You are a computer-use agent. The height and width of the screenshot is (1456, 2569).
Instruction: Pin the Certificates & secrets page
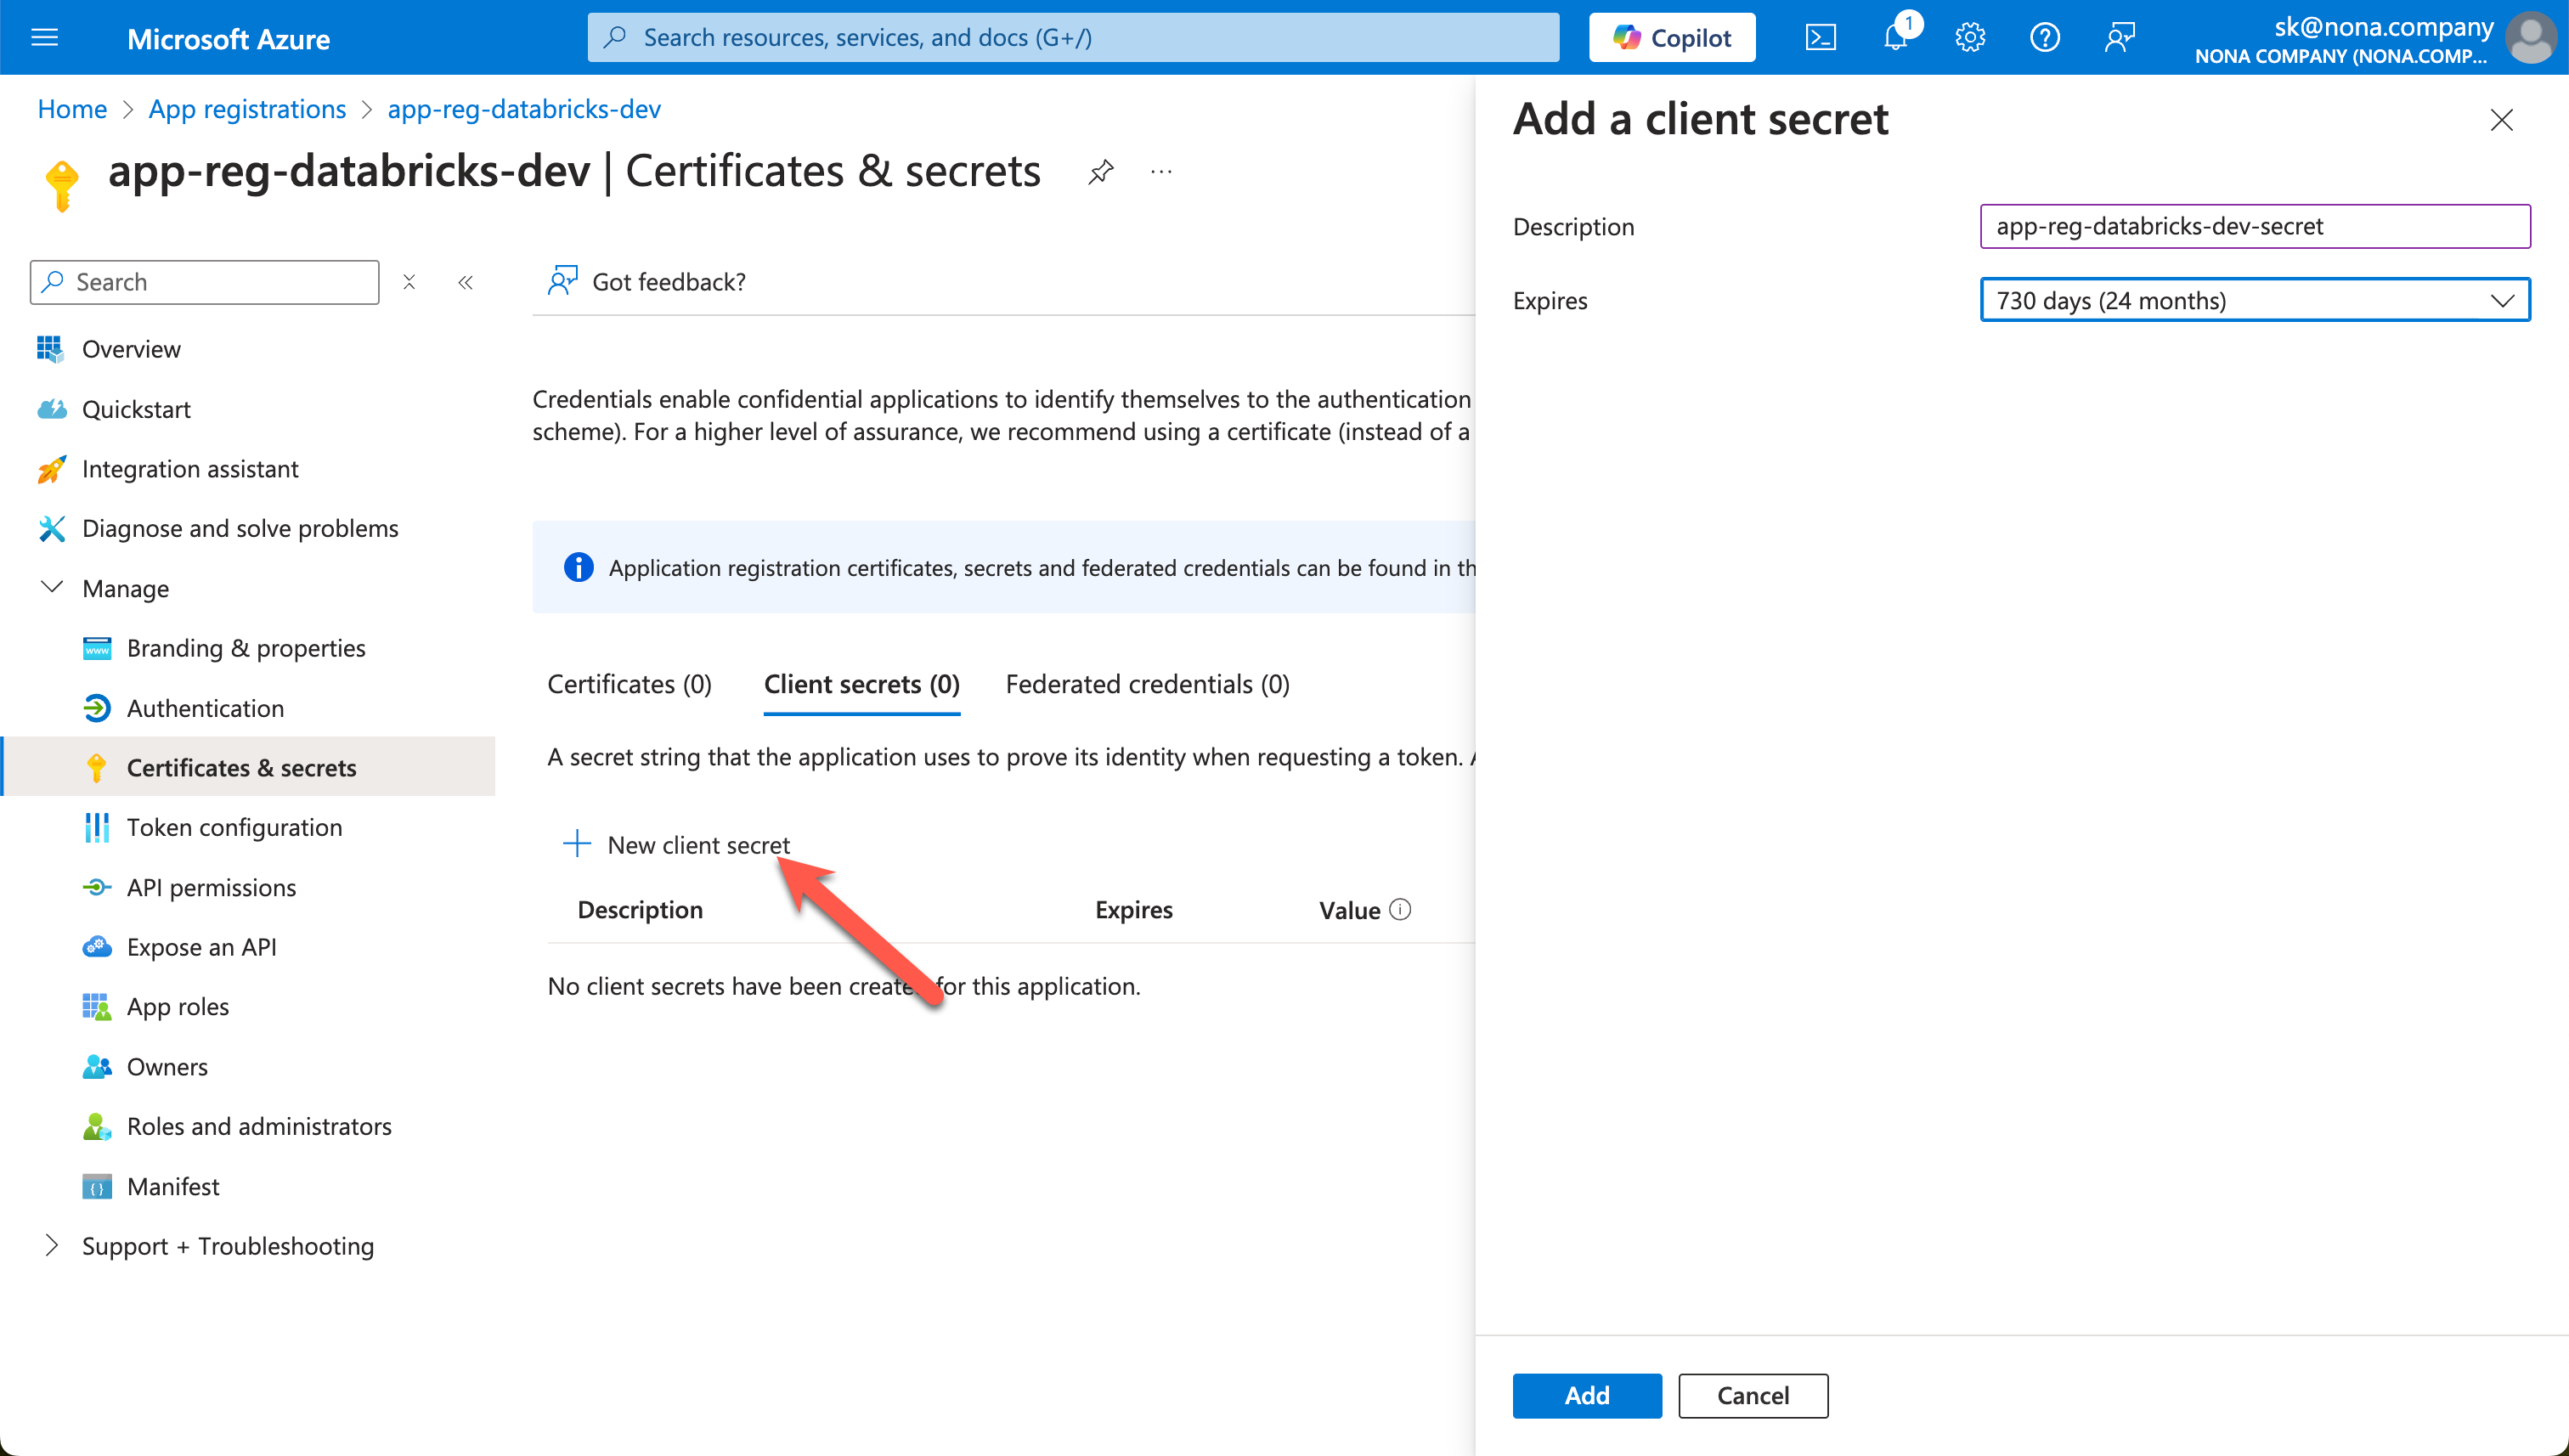[1100, 172]
